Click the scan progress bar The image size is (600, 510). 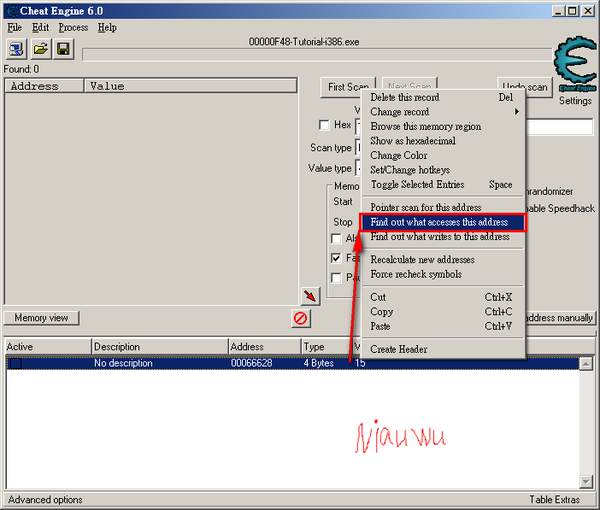317,54
